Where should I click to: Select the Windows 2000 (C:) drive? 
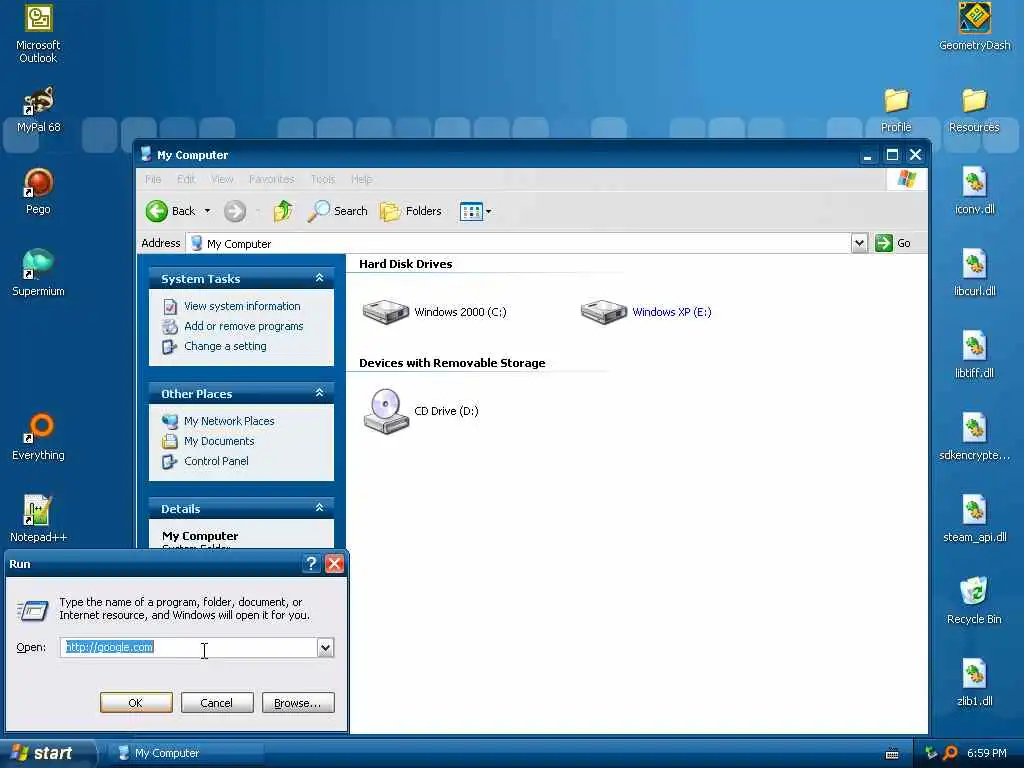tap(434, 312)
